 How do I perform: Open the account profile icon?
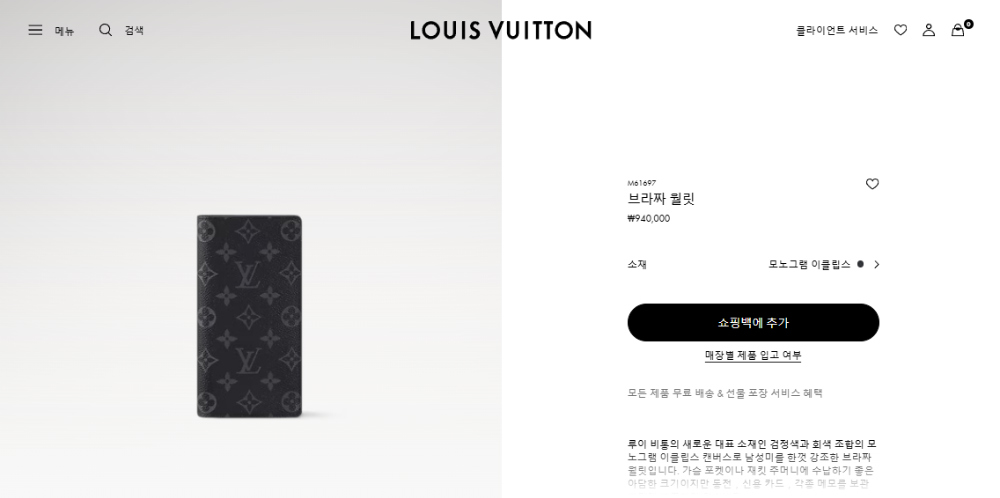tap(929, 30)
